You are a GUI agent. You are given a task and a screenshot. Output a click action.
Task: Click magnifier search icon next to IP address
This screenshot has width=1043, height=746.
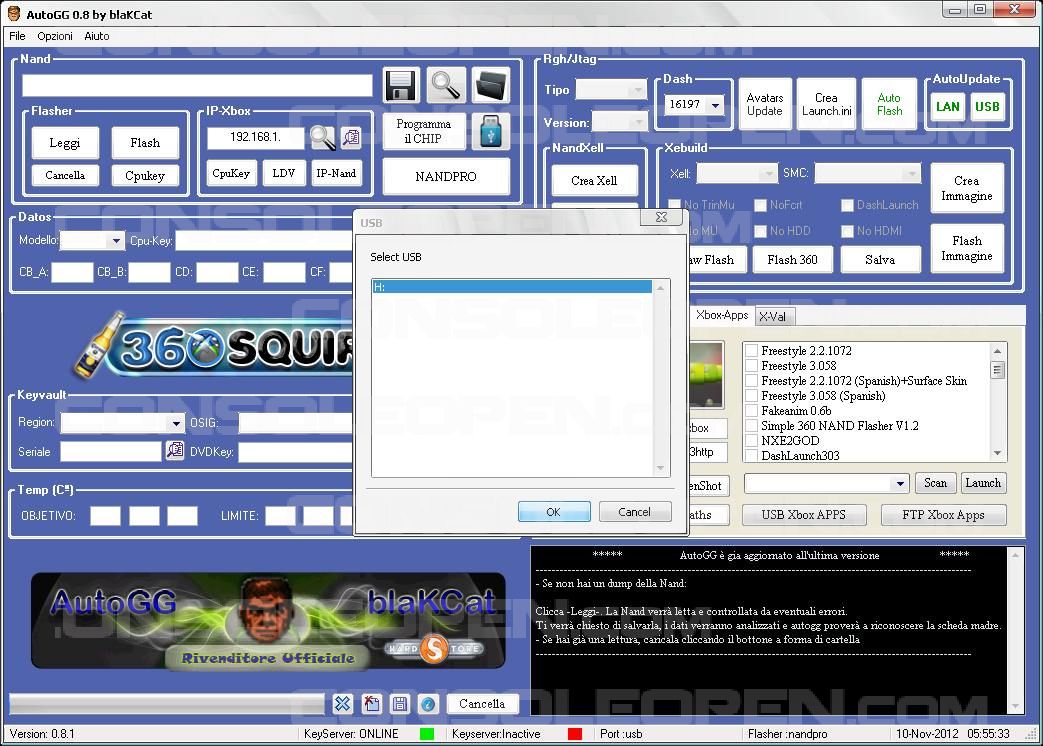tap(323, 138)
